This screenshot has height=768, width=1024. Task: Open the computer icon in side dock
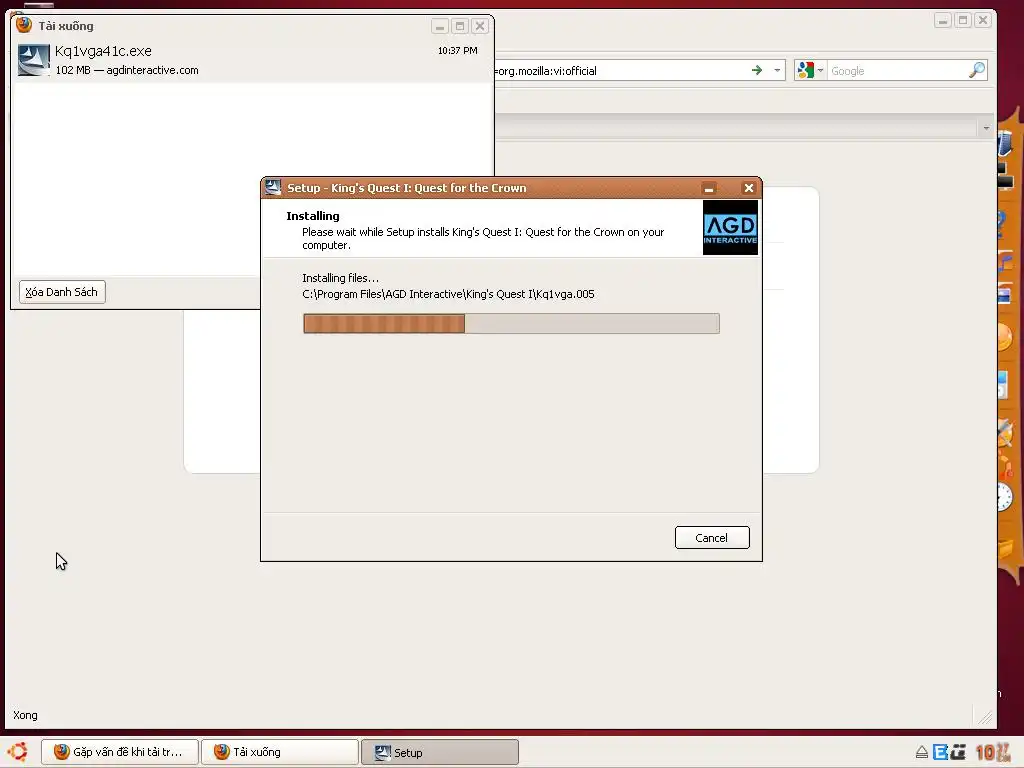pos(1005,144)
